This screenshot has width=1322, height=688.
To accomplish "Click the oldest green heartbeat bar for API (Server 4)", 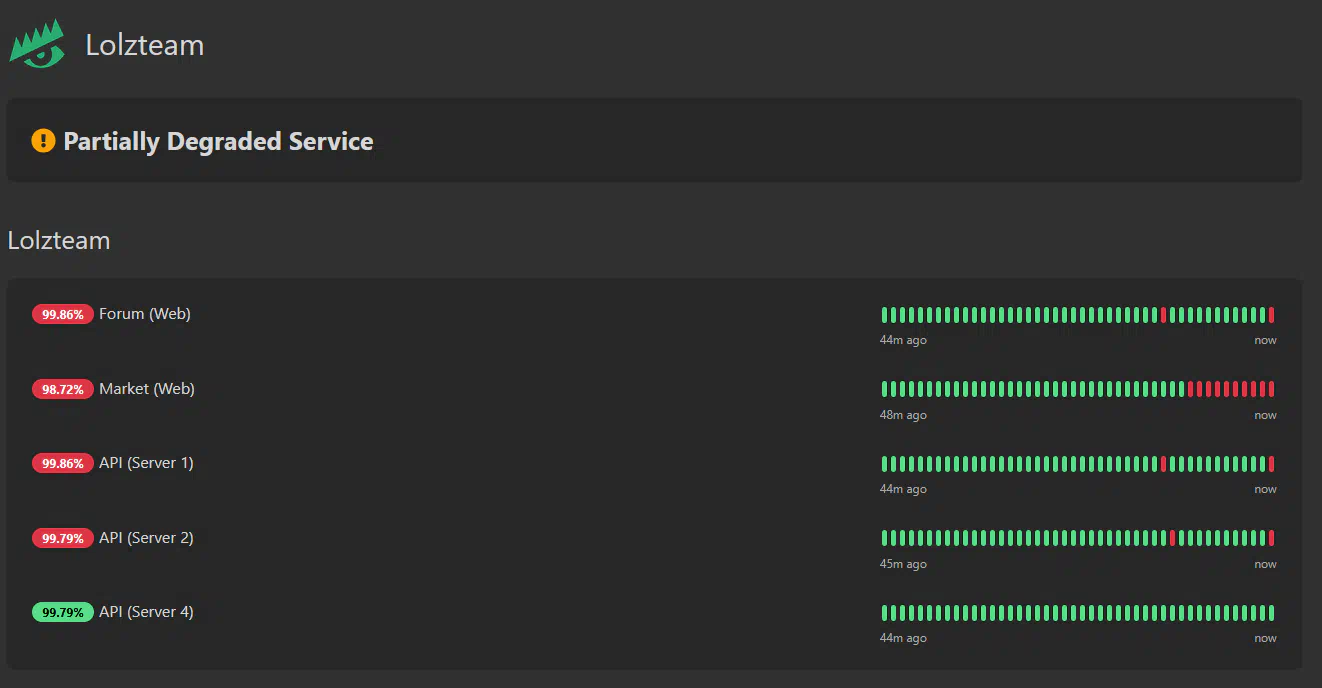I will tap(884, 613).
